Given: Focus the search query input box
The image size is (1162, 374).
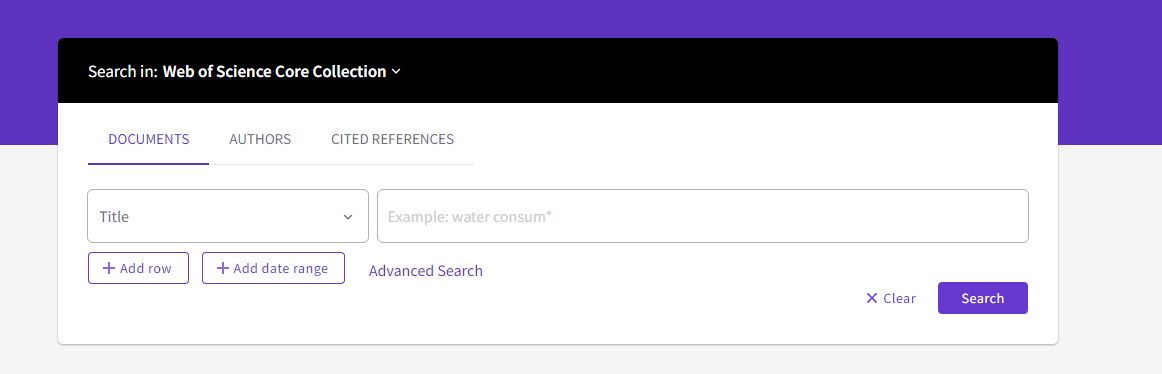Looking at the screenshot, I should 703,216.
